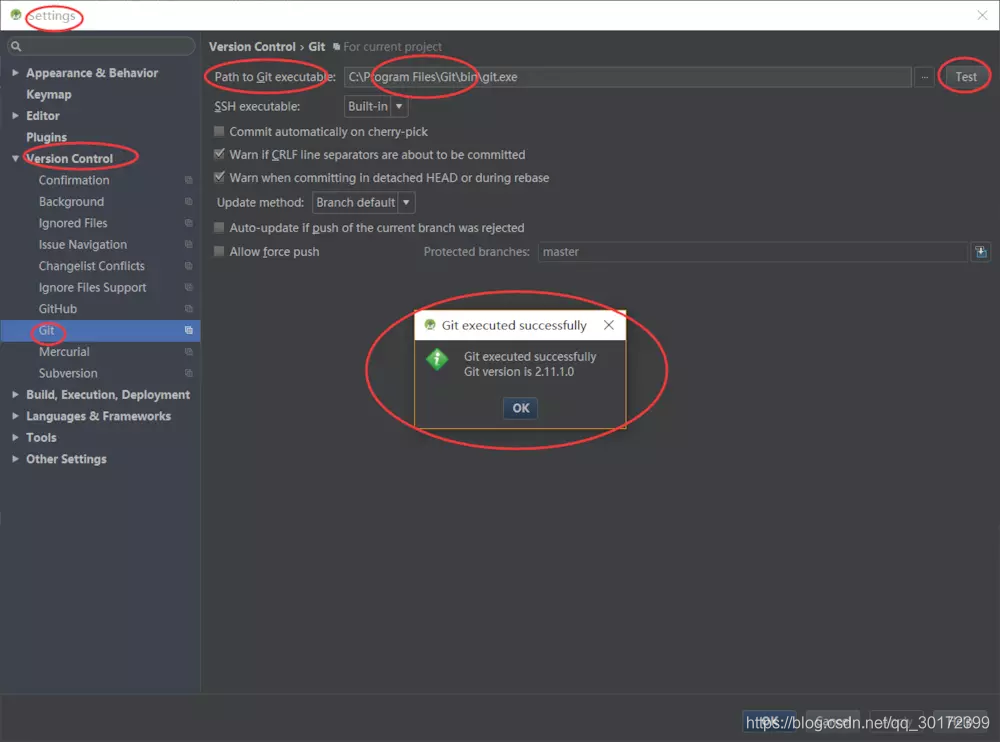Viewport: 1000px width, 742px height.
Task: Click the project-level icon beside Issue Navigation
Action: click(188, 244)
